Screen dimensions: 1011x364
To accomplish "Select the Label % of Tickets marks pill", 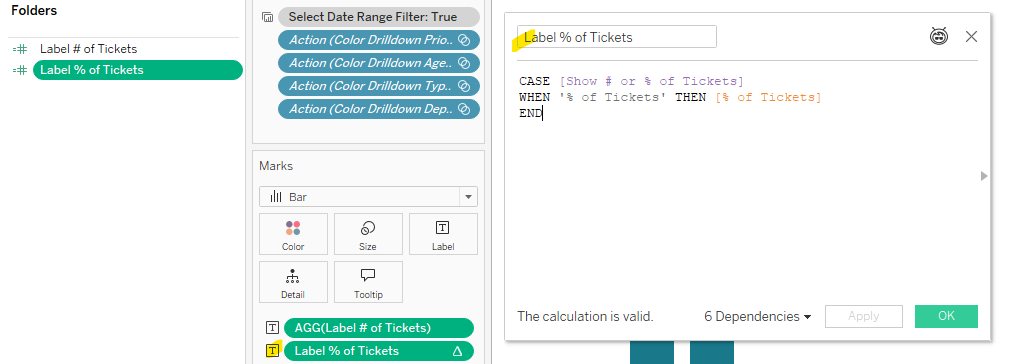I will point(378,351).
